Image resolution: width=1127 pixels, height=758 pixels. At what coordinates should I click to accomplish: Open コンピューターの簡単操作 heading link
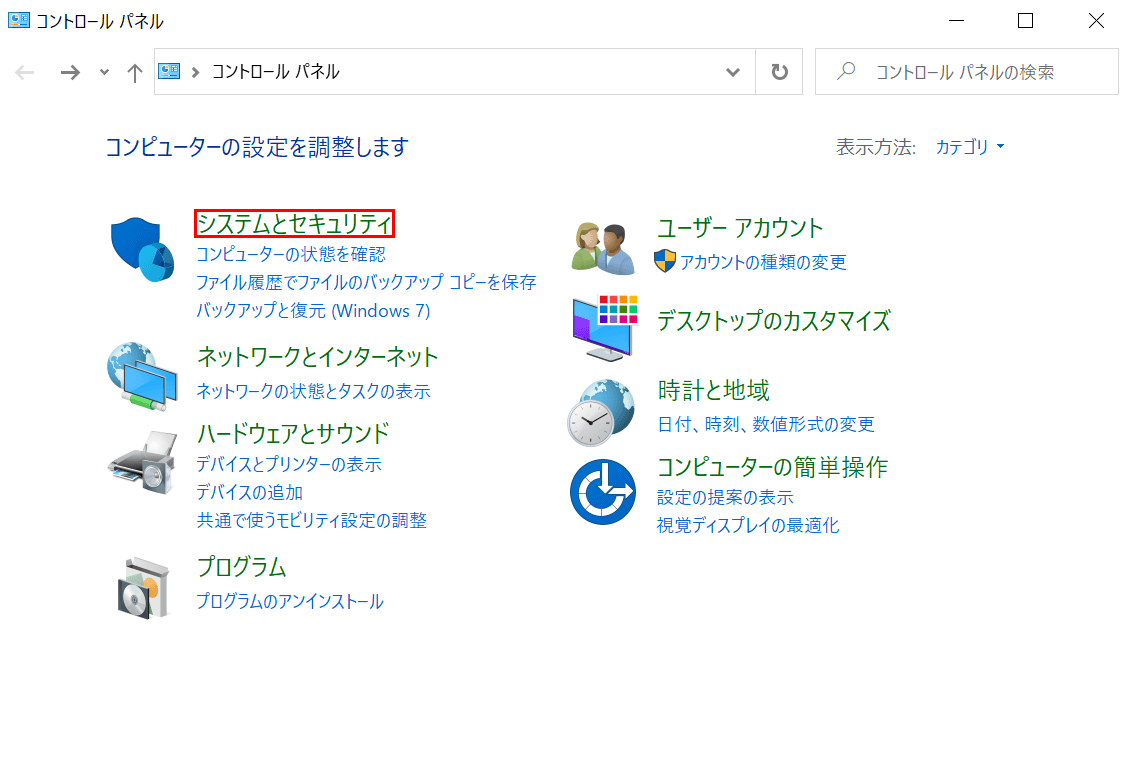pos(773,467)
